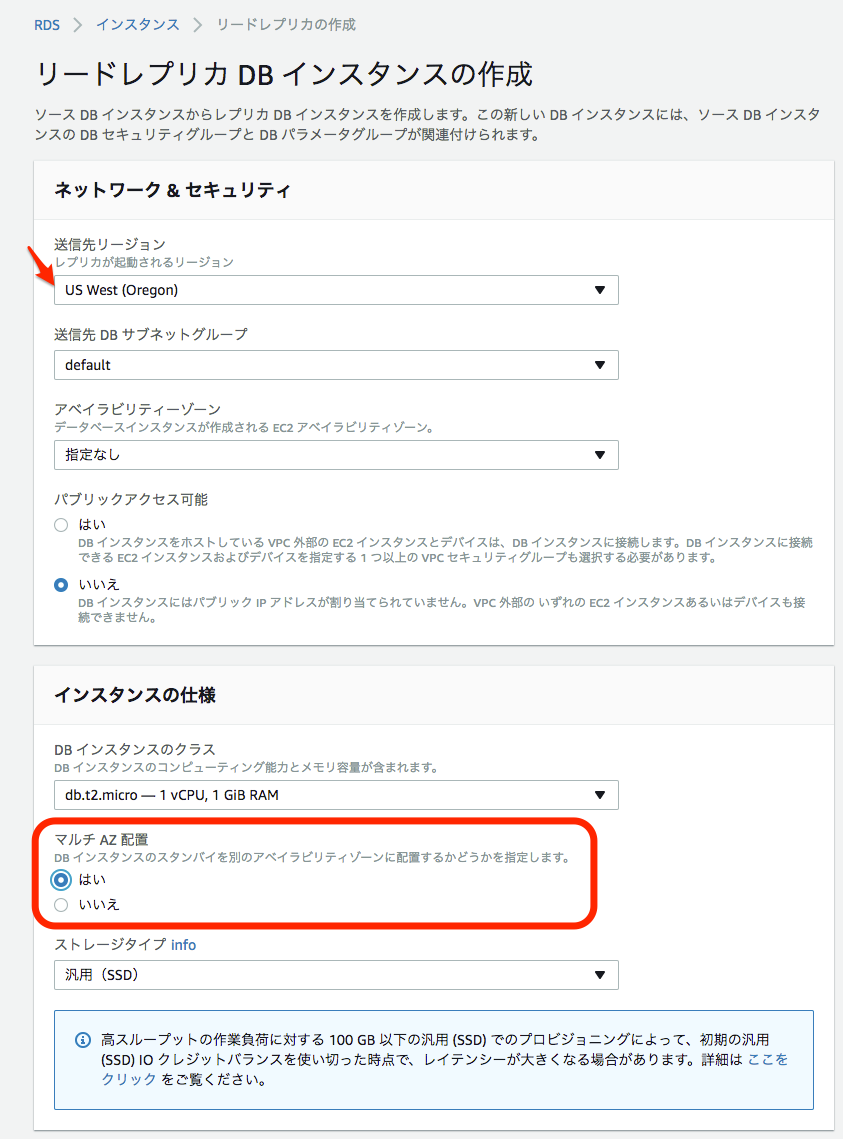Open the 送信先リージョン dropdown showing US West (Oregon)
The width and height of the screenshot is (843, 1139).
tap(336, 290)
